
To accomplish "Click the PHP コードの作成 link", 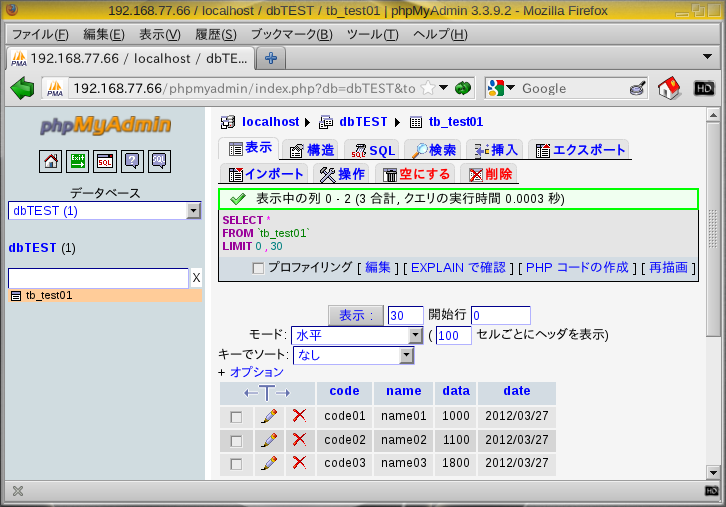I will pos(577,267).
